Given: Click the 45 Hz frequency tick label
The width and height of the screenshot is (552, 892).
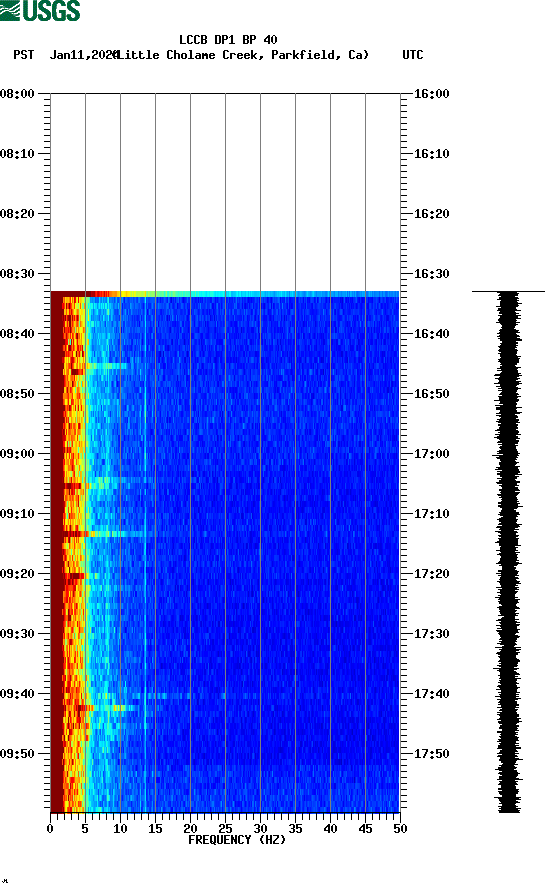Looking at the screenshot, I should coord(365,829).
